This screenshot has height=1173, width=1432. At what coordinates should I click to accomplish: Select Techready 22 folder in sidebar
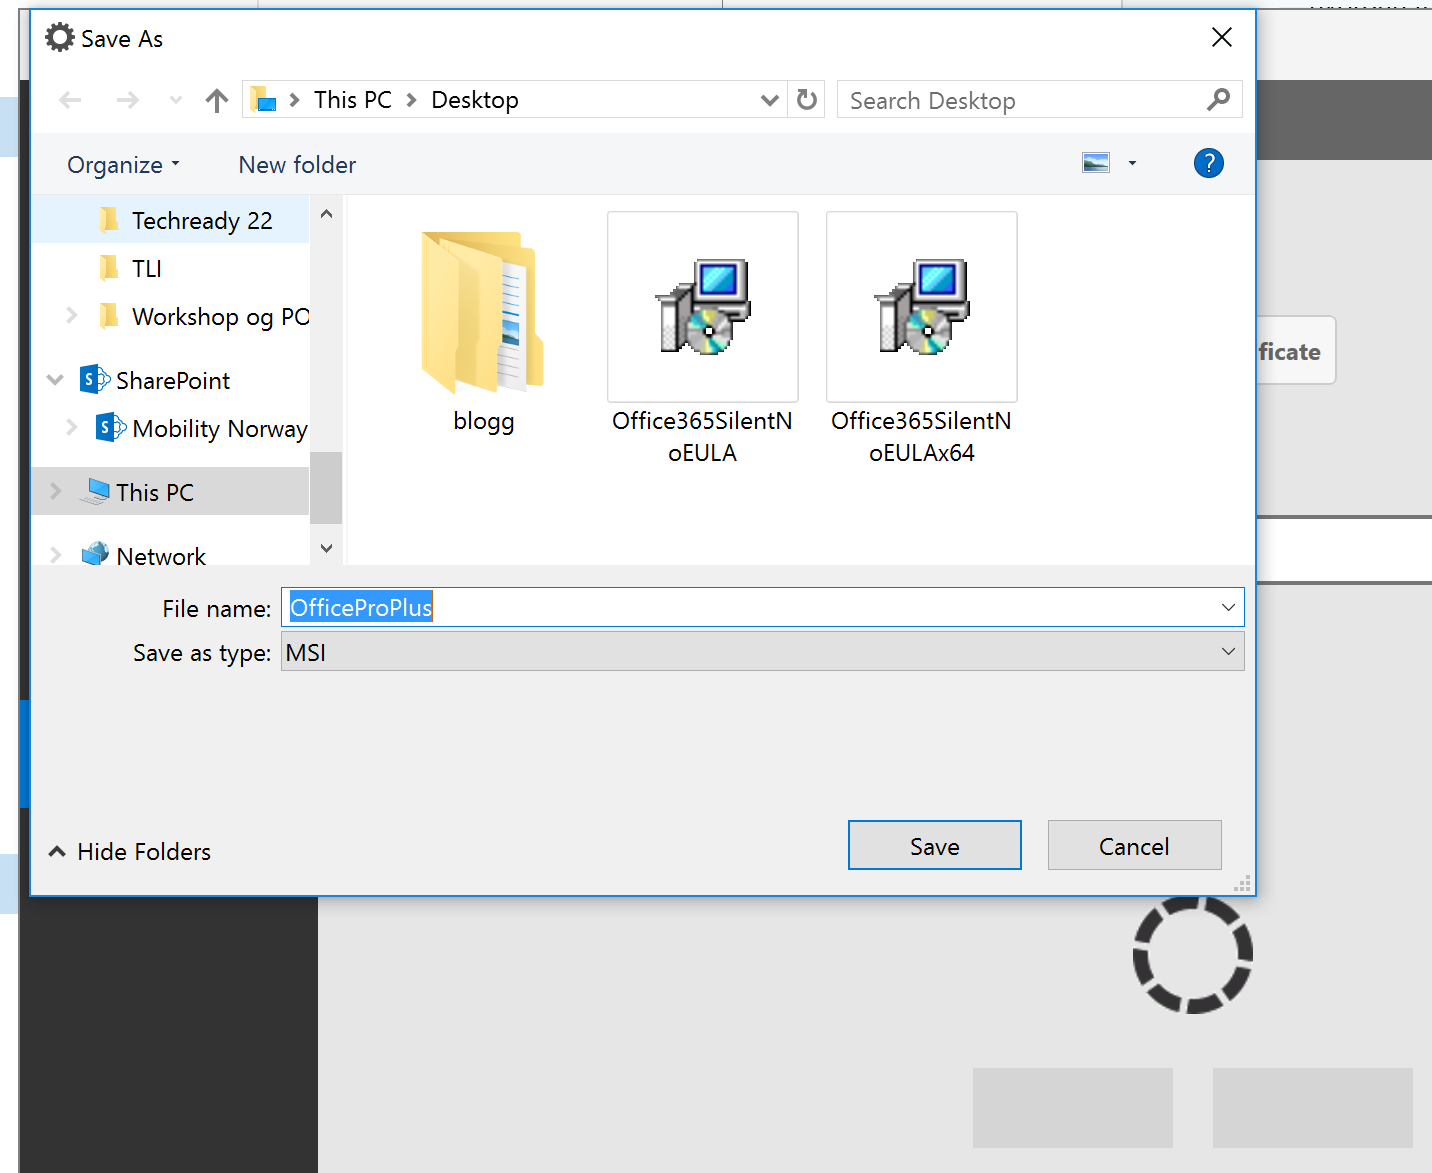click(x=201, y=221)
